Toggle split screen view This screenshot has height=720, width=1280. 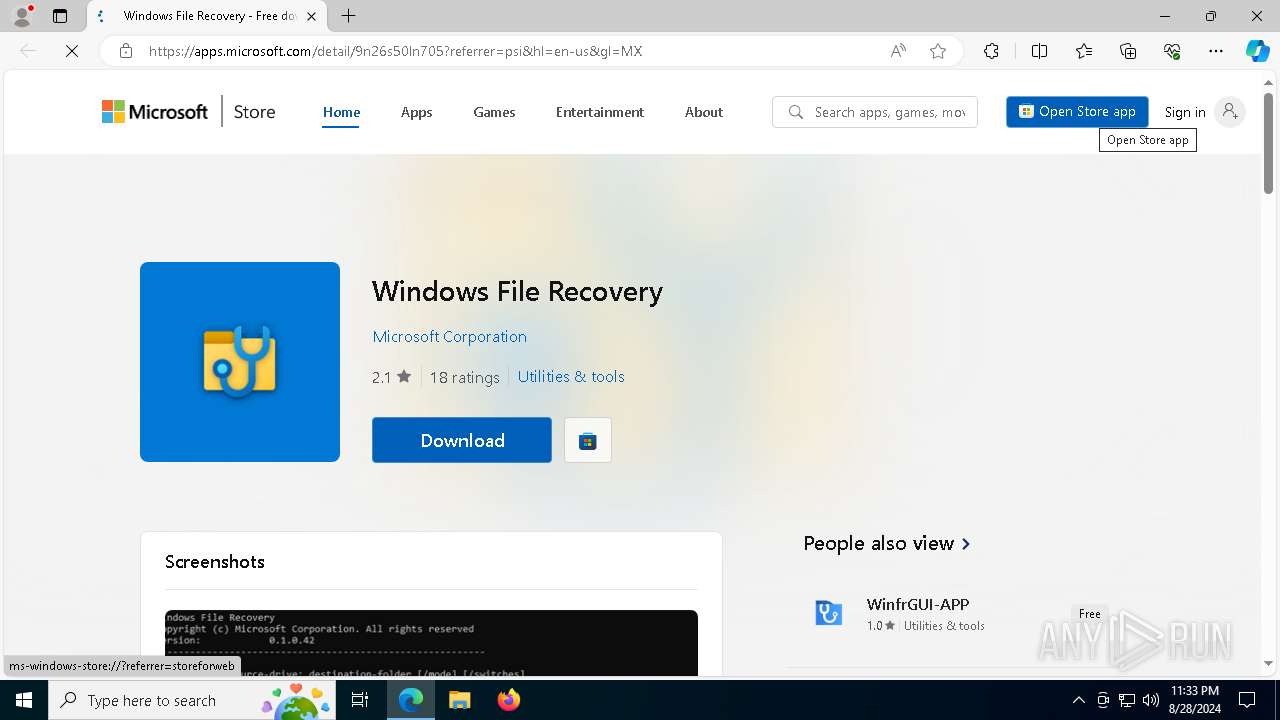[x=1039, y=51]
